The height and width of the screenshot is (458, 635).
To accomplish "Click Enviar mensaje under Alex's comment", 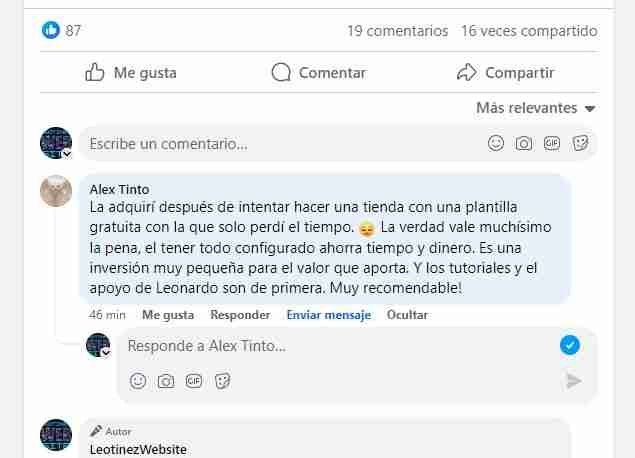I will tap(328, 314).
